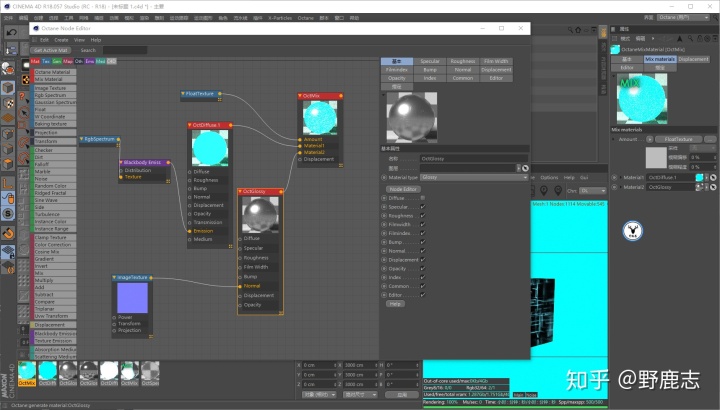Uncheck the Filmwidth checkbox

422,224
